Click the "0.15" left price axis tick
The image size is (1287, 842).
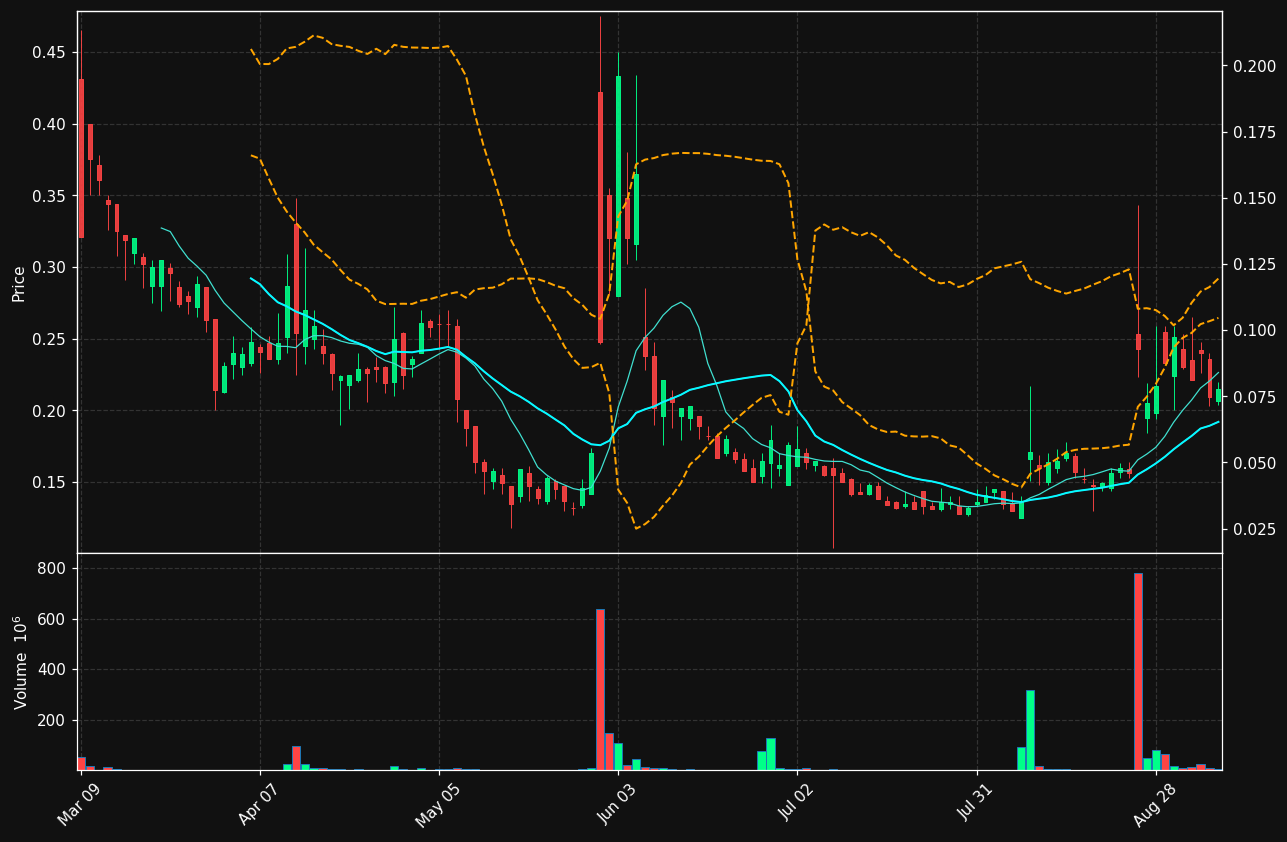point(50,482)
